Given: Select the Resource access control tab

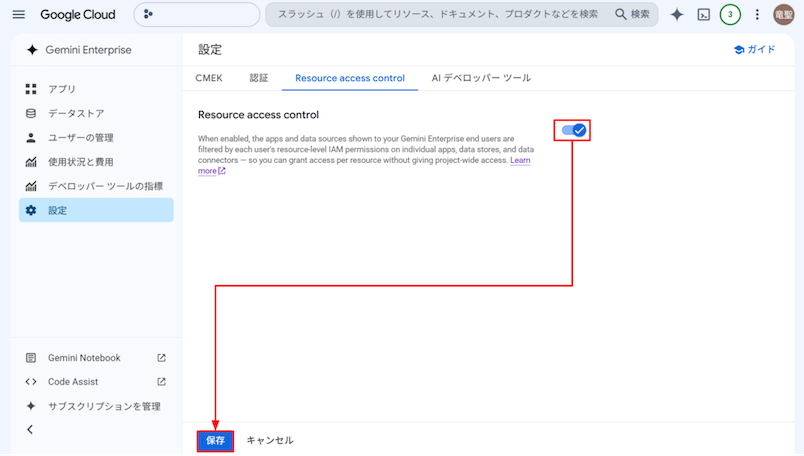Looking at the screenshot, I should point(350,78).
